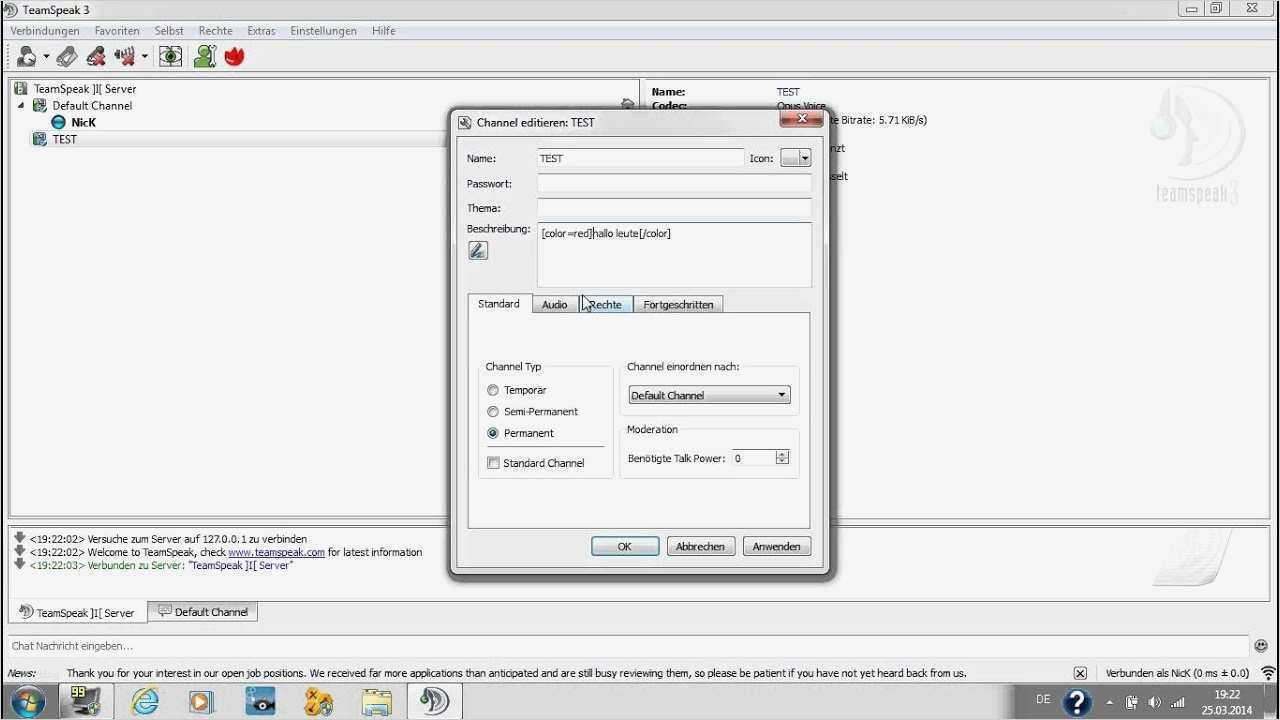Viewport: 1280px width, 720px height.
Task: Open Internet Explorer from the taskbar
Action: click(145, 701)
